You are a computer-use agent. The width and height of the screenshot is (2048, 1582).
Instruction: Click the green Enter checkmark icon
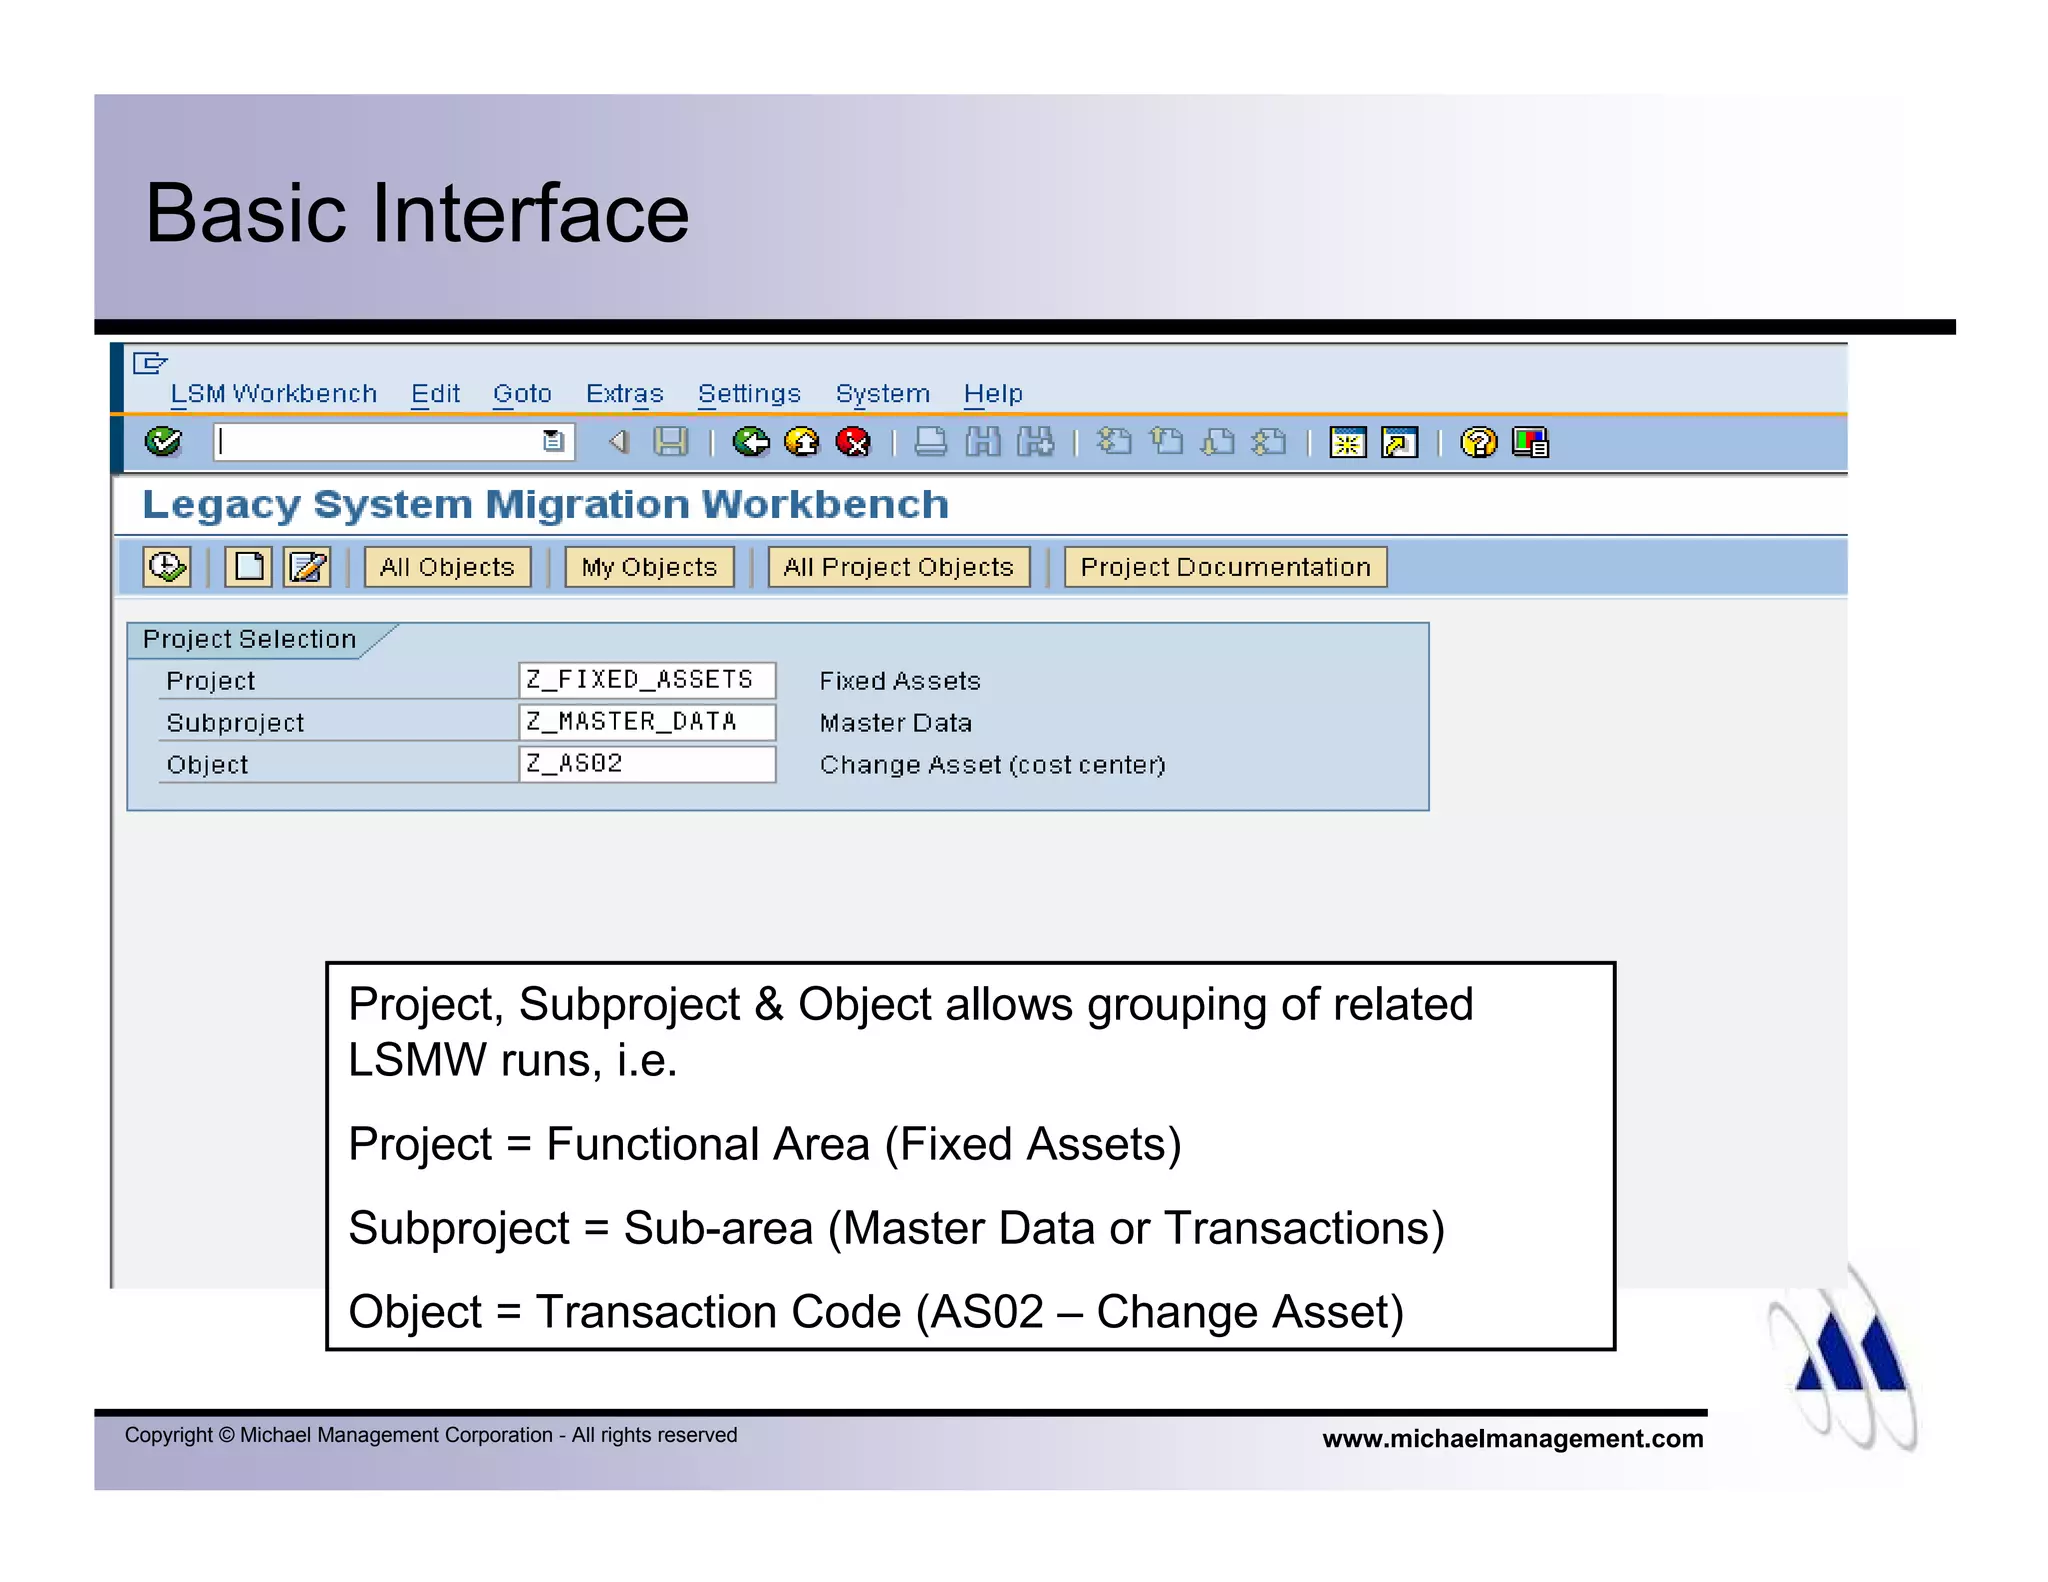[163, 441]
